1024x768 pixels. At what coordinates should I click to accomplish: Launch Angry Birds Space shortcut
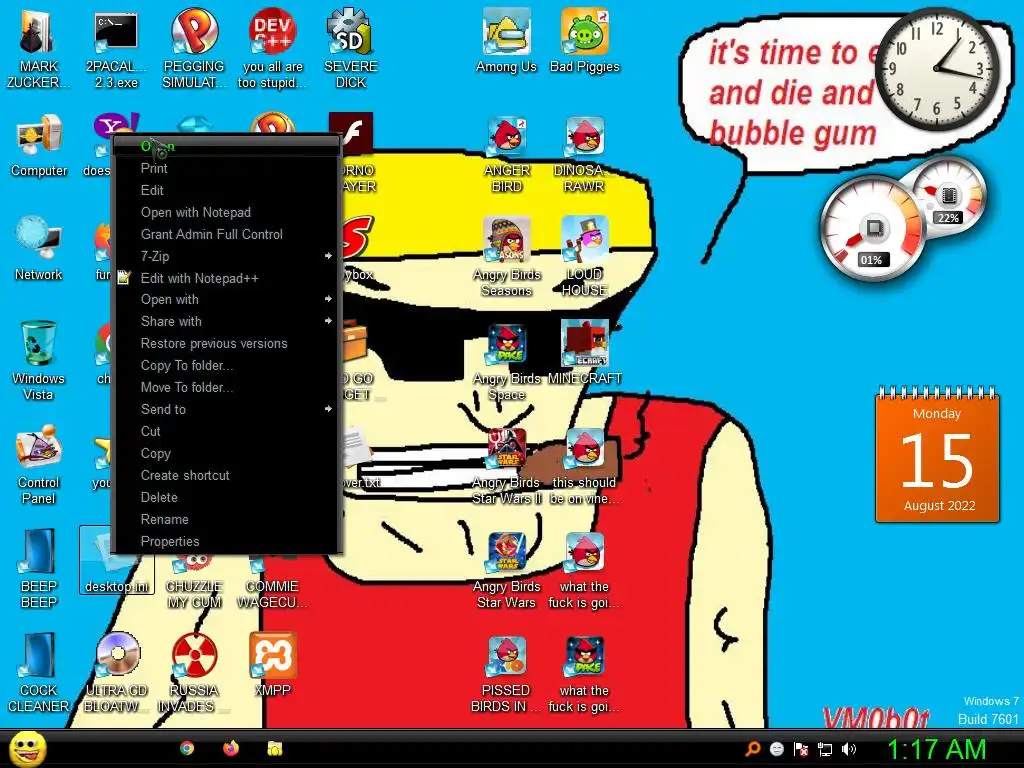[507, 362]
